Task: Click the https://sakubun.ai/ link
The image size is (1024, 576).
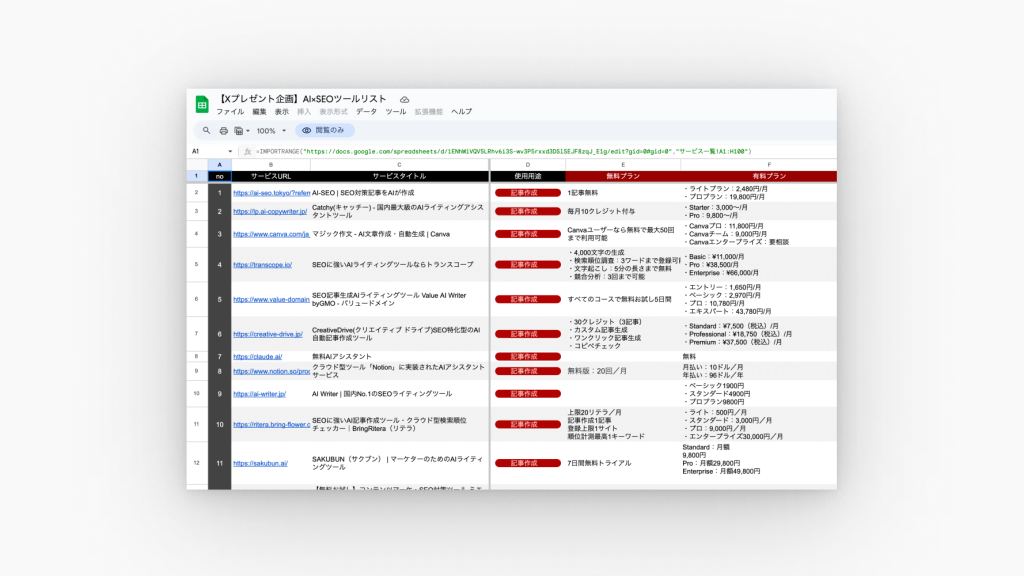Action: point(260,463)
